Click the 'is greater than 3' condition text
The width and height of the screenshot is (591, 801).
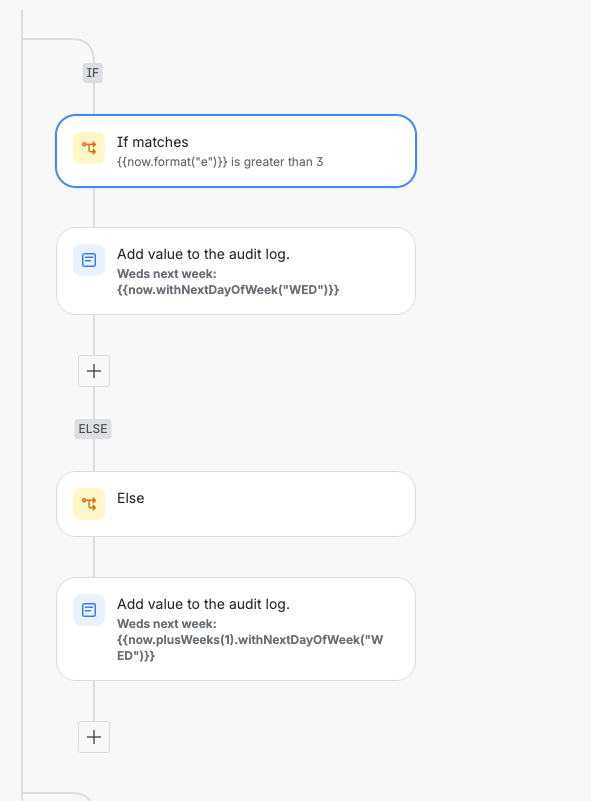(x=277, y=162)
